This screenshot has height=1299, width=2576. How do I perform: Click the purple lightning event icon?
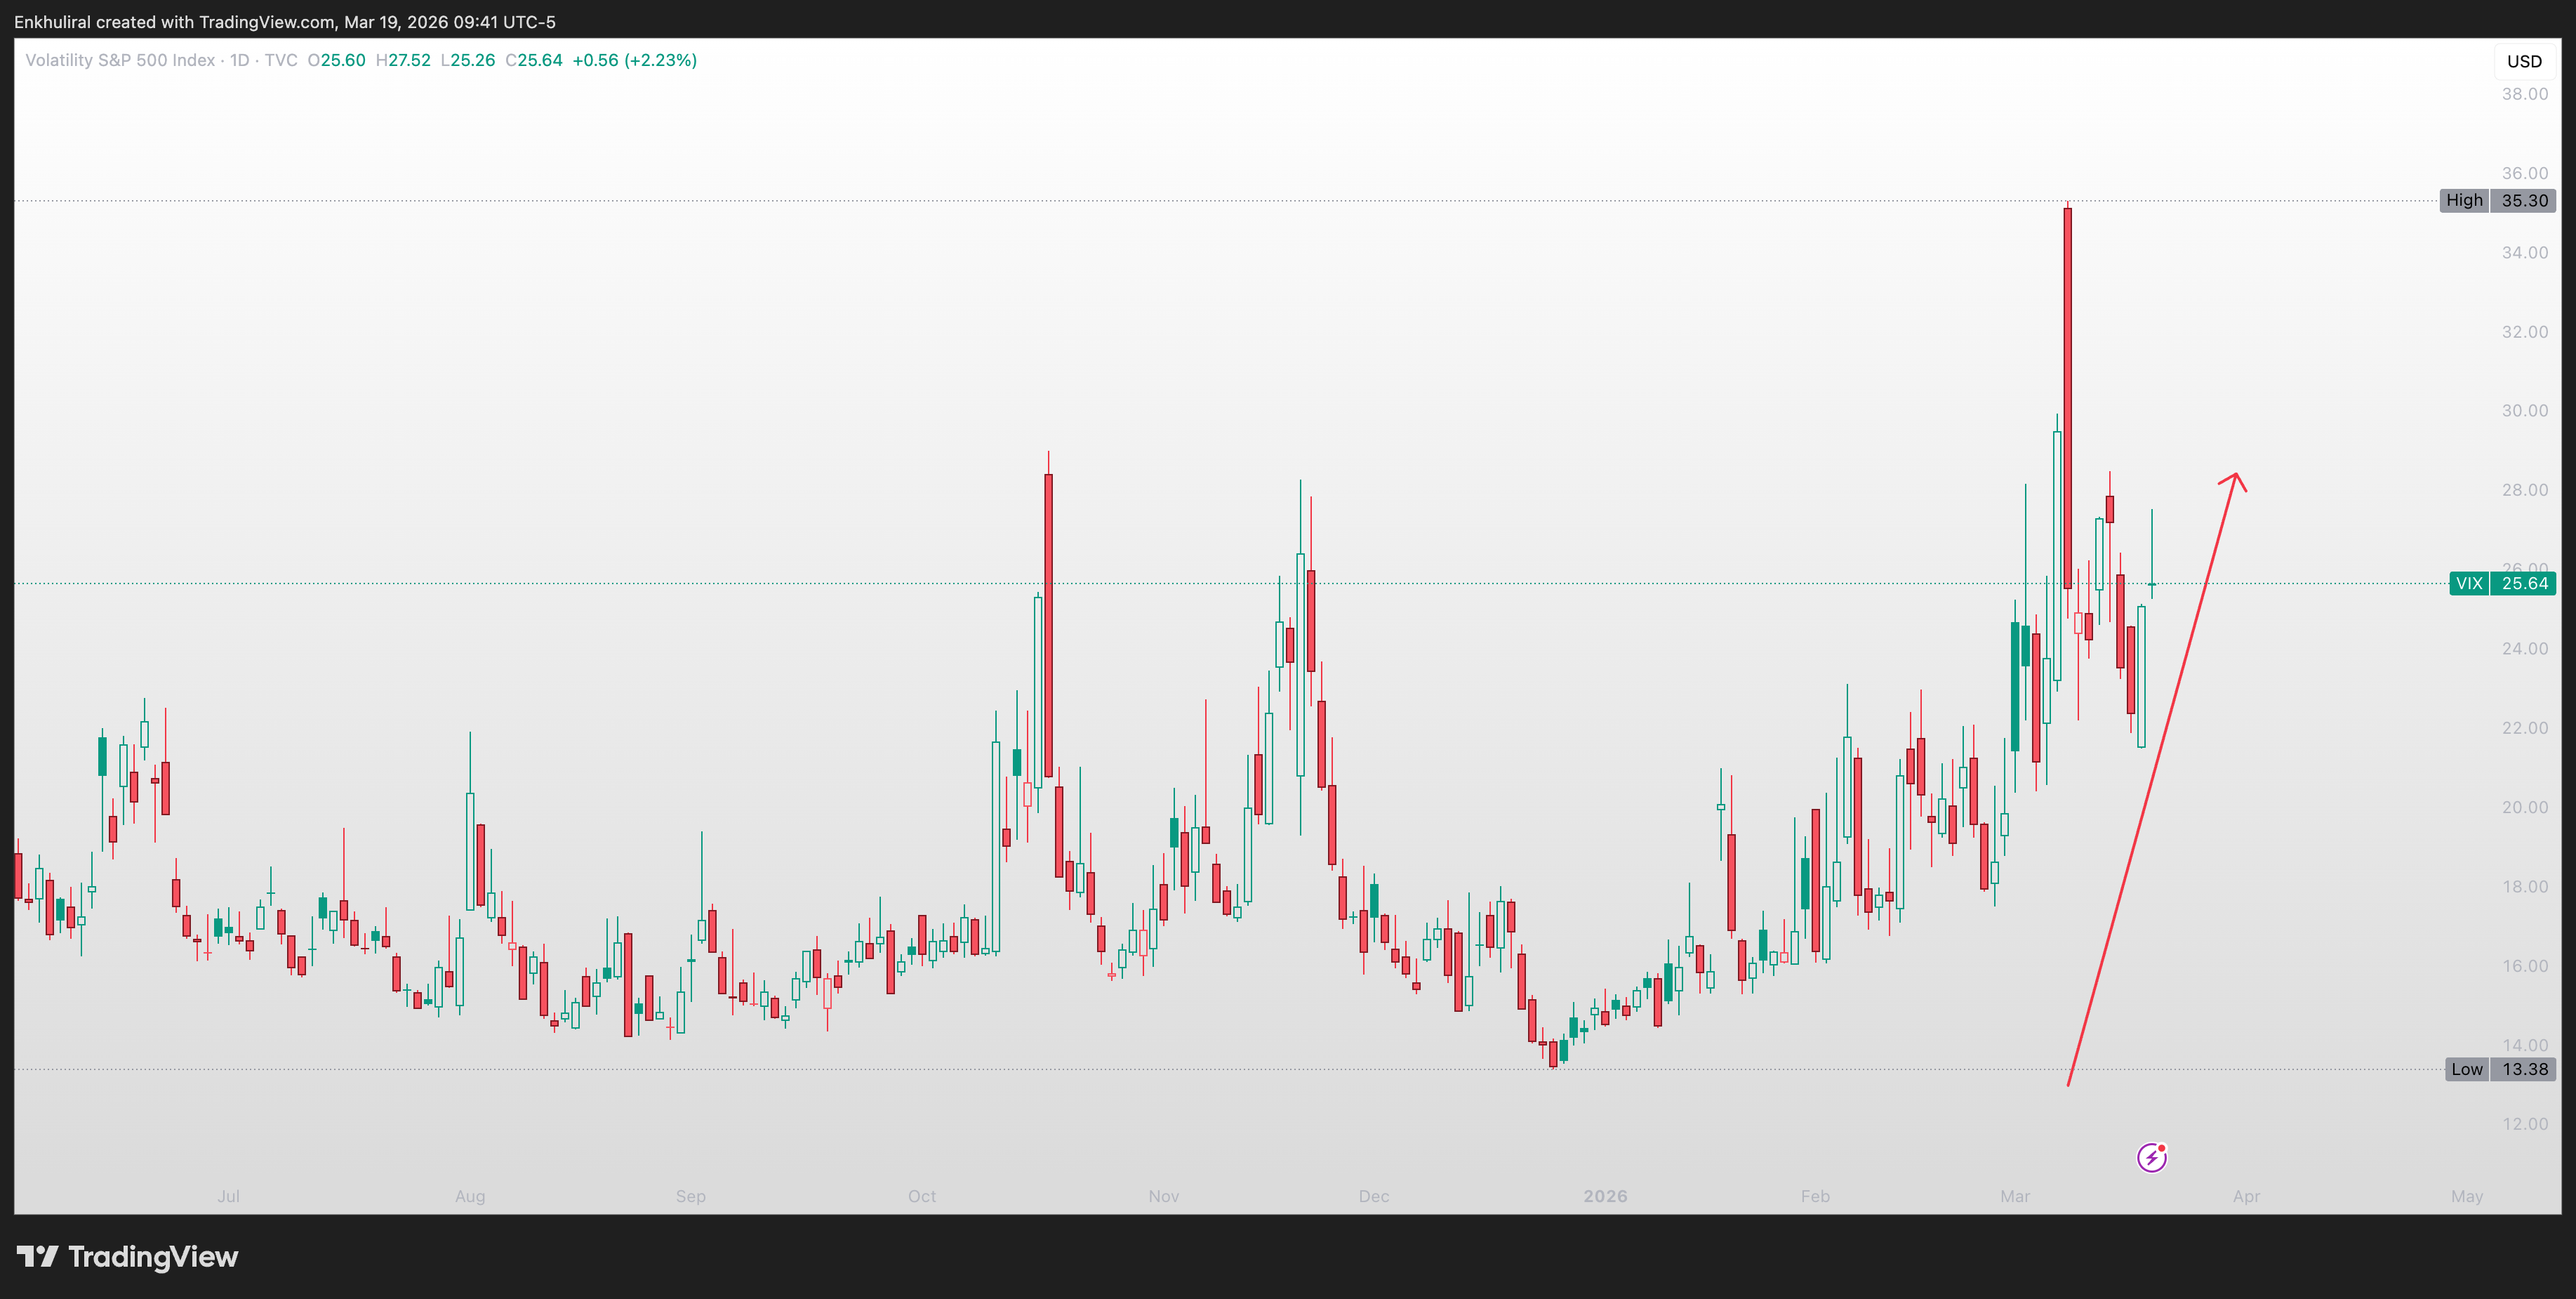point(2151,1157)
